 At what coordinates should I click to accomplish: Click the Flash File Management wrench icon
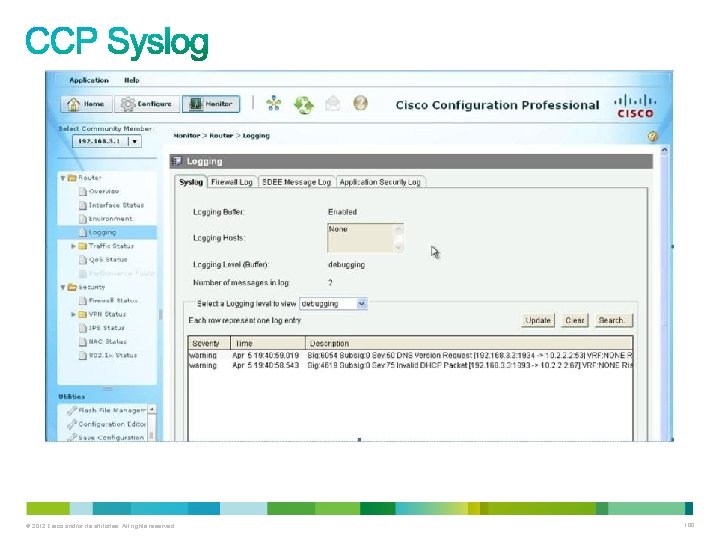point(72,410)
